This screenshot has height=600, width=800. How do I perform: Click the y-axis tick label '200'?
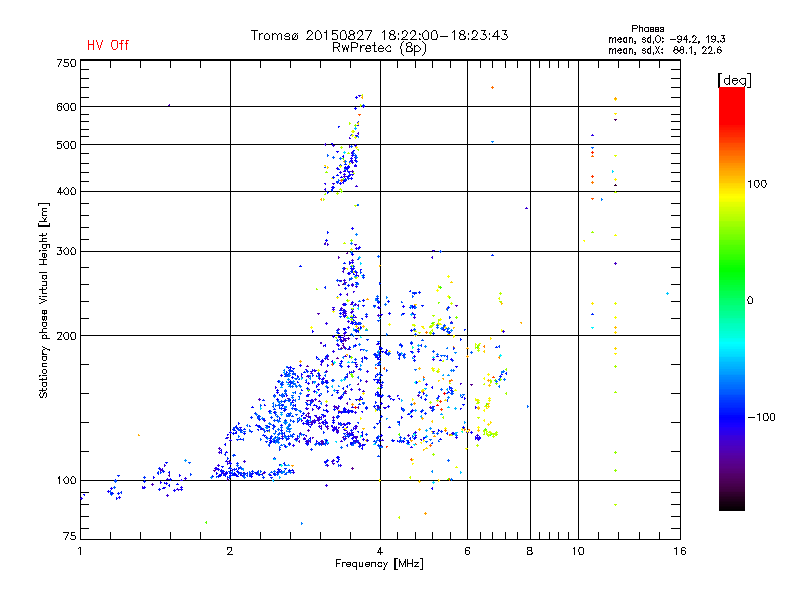66,336
